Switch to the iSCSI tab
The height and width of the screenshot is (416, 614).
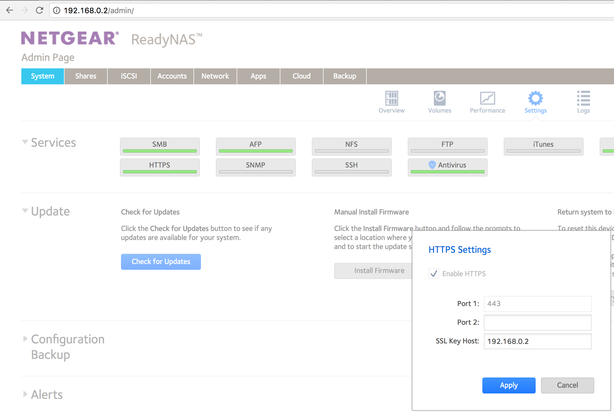point(129,76)
